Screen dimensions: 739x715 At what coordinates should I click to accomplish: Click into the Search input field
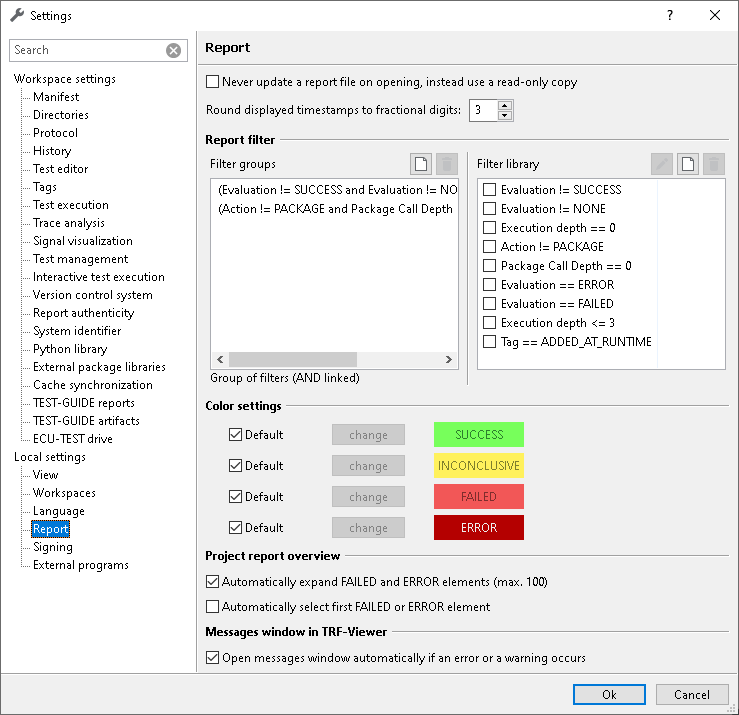tap(88, 50)
